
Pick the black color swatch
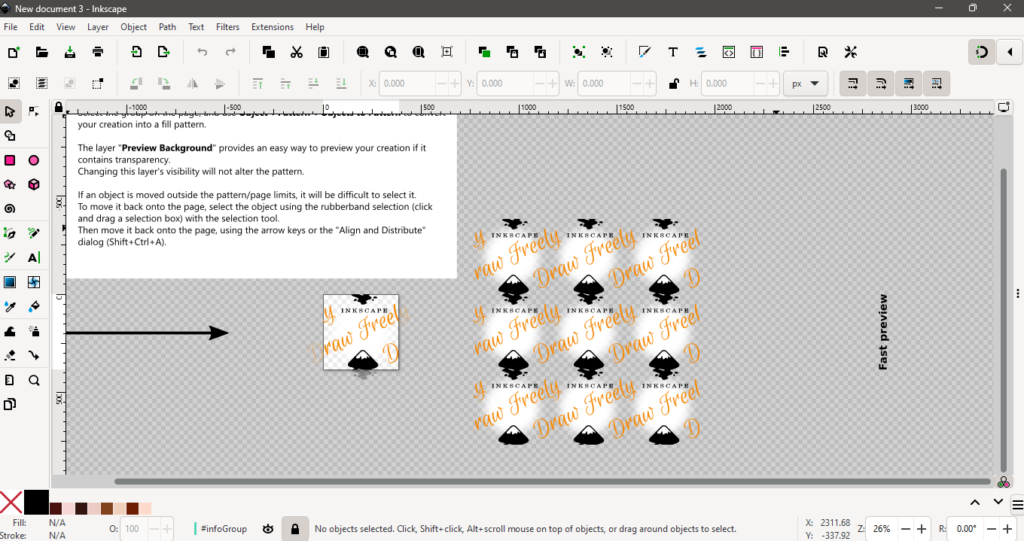click(36, 502)
